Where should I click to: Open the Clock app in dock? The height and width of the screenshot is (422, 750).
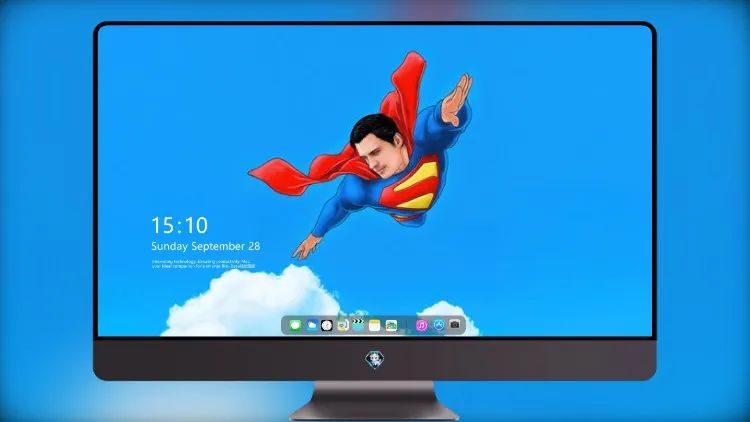tap(327, 325)
